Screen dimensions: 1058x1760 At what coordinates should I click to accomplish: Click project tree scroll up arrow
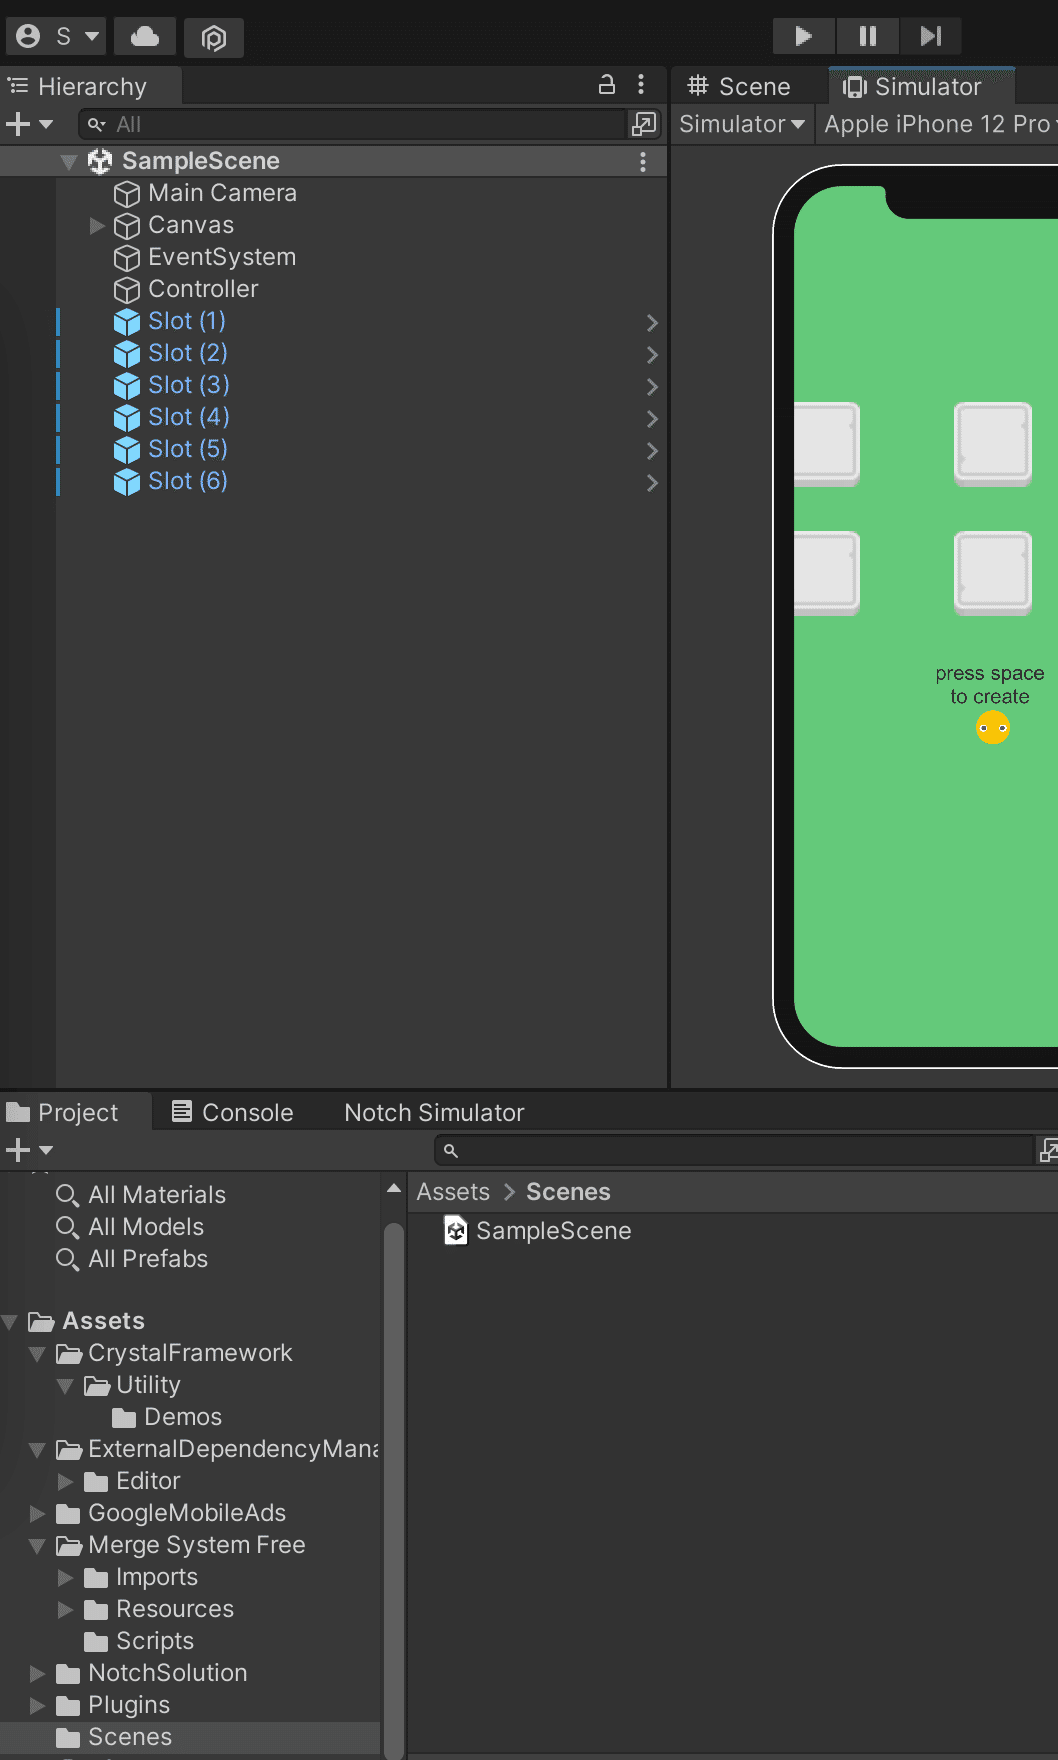point(394,1188)
